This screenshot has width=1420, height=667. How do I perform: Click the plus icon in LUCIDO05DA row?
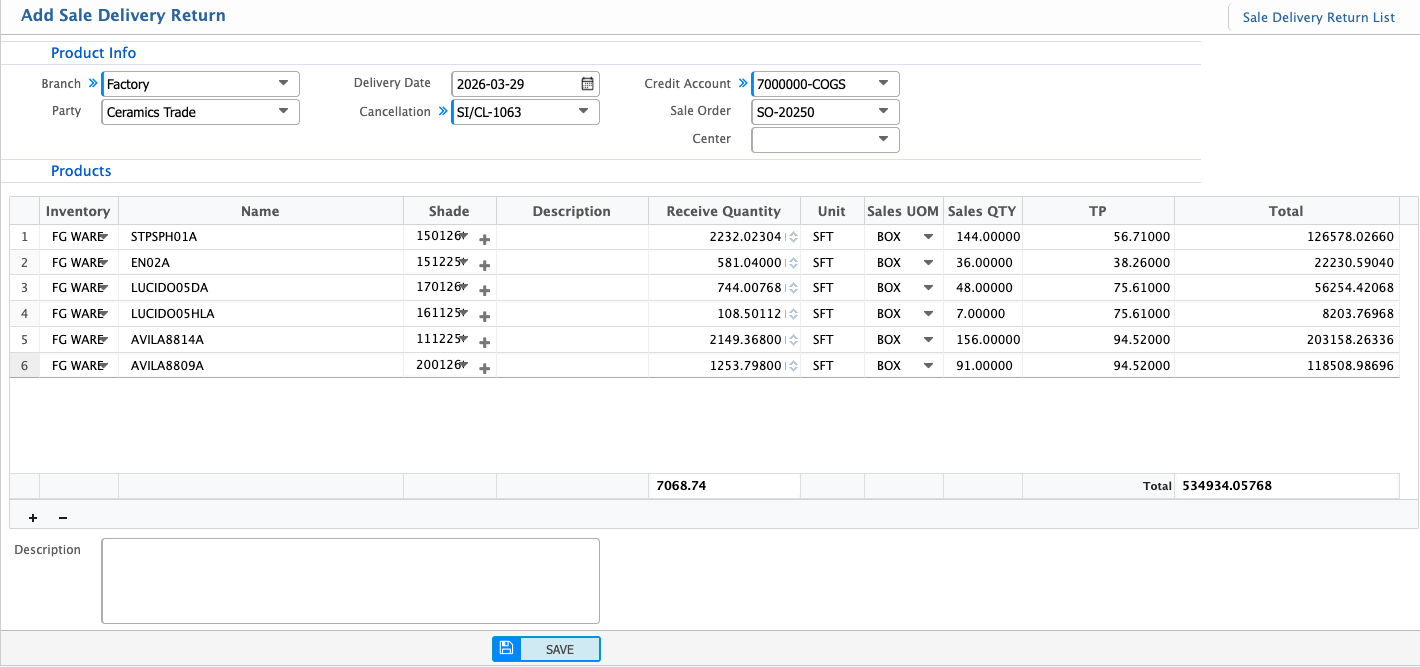(484, 291)
